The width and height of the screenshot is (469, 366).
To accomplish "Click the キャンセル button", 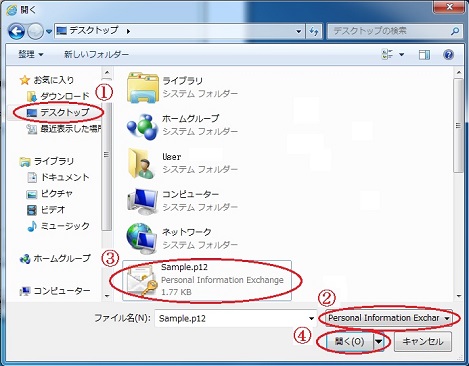I will click(x=423, y=341).
